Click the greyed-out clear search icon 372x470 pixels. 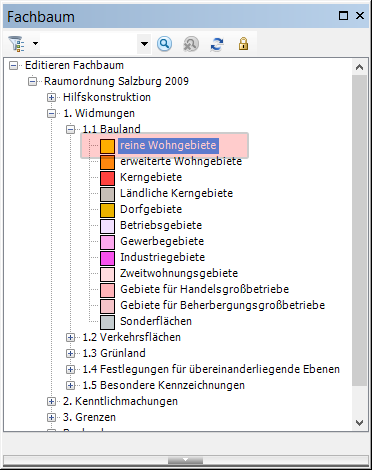(191, 44)
